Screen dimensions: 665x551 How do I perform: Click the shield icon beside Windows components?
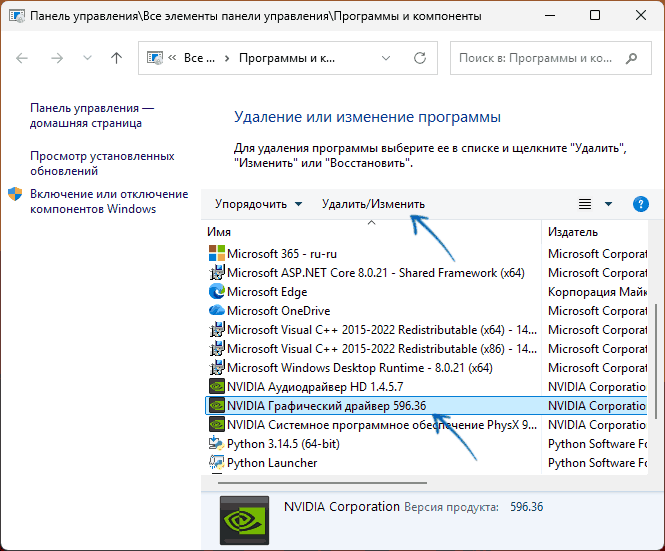click(15, 194)
